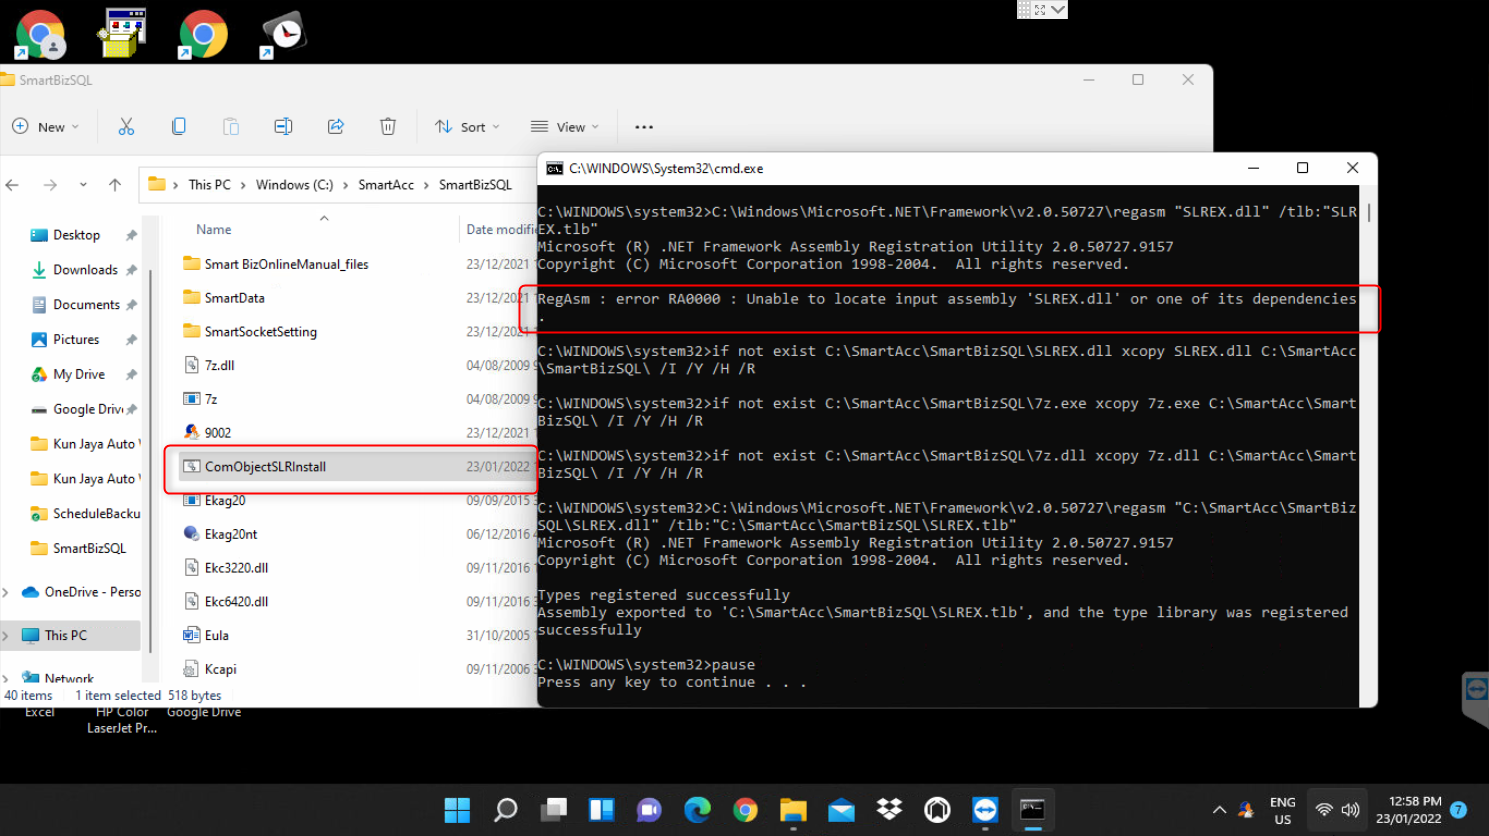1489x836 pixels.
Task: Open Widgets on the taskbar
Action: 601,809
